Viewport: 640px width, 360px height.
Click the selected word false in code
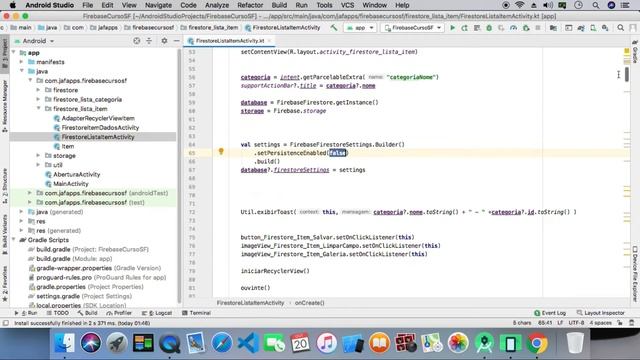338,153
